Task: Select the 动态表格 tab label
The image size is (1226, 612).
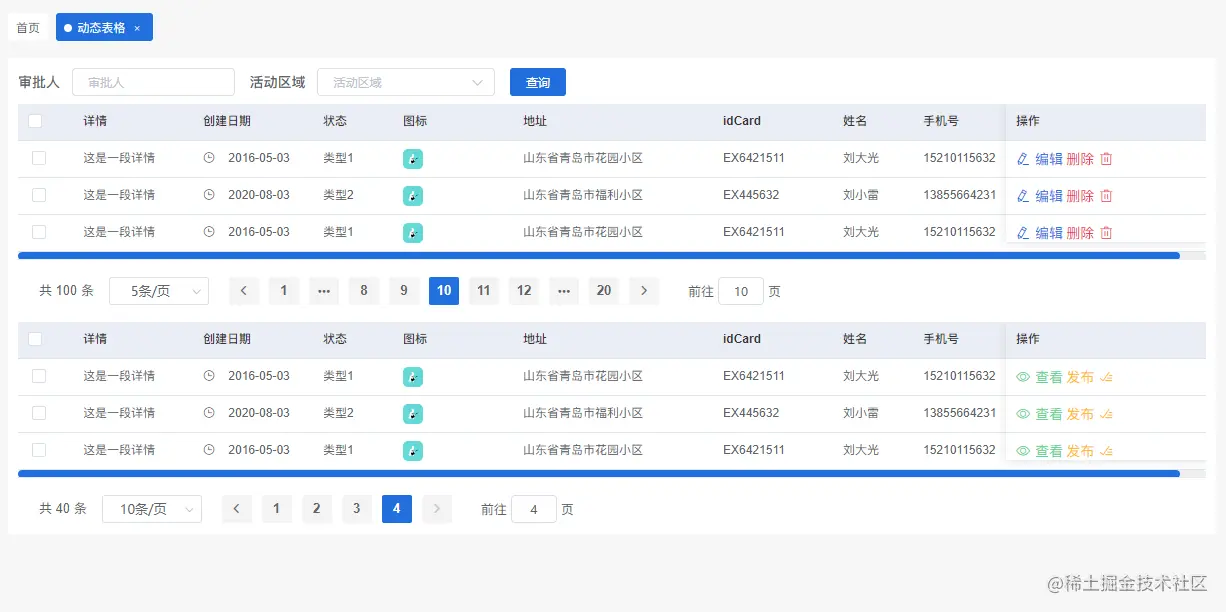Action: (x=101, y=28)
